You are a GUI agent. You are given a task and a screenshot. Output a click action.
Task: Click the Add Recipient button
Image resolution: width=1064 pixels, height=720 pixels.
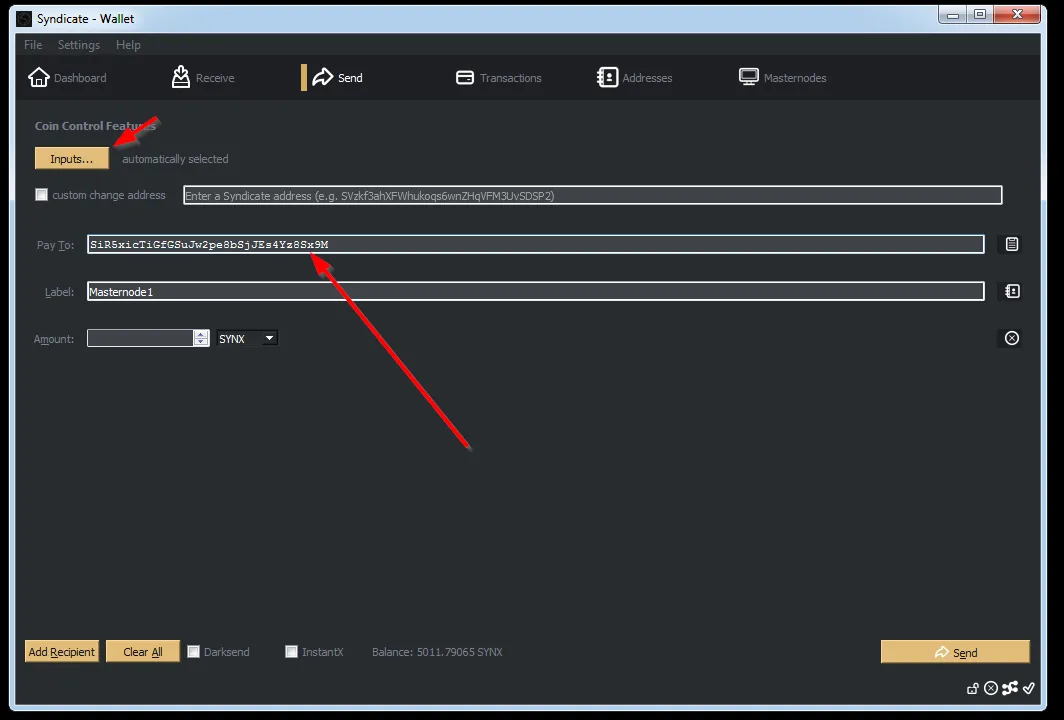(62, 651)
